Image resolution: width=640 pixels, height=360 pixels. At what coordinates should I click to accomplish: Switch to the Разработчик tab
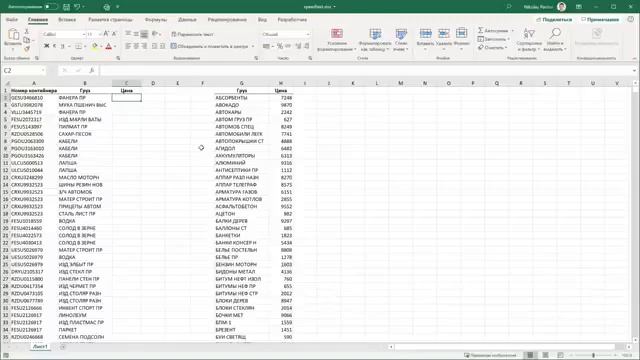(292, 20)
